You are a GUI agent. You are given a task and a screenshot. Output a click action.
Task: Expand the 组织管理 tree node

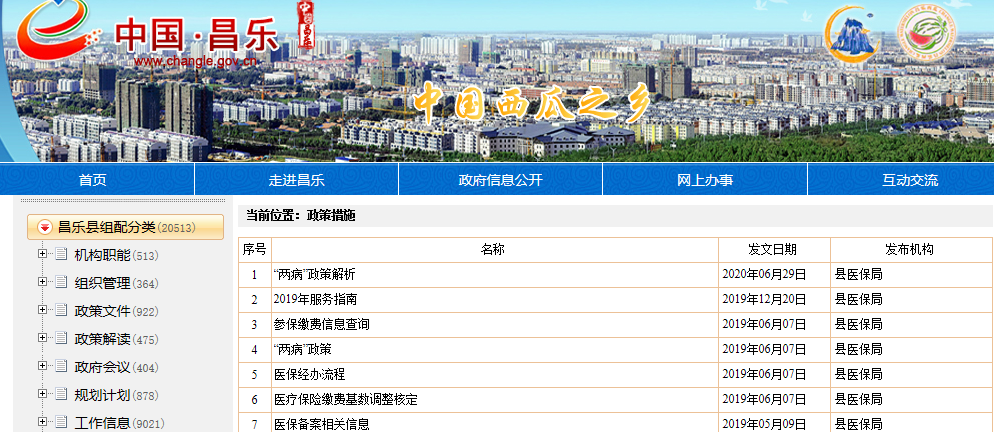(x=43, y=283)
